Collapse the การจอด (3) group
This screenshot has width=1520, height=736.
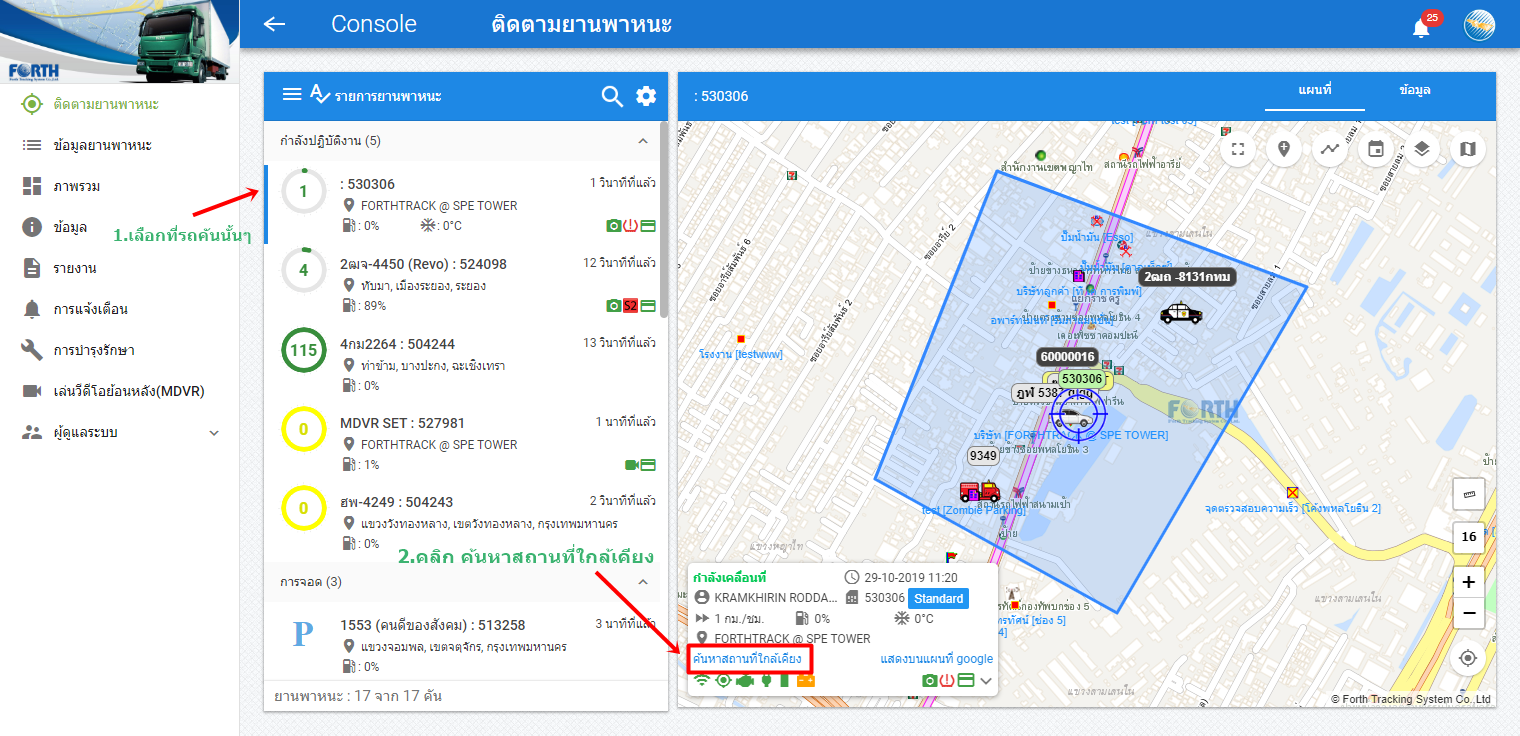(643, 582)
